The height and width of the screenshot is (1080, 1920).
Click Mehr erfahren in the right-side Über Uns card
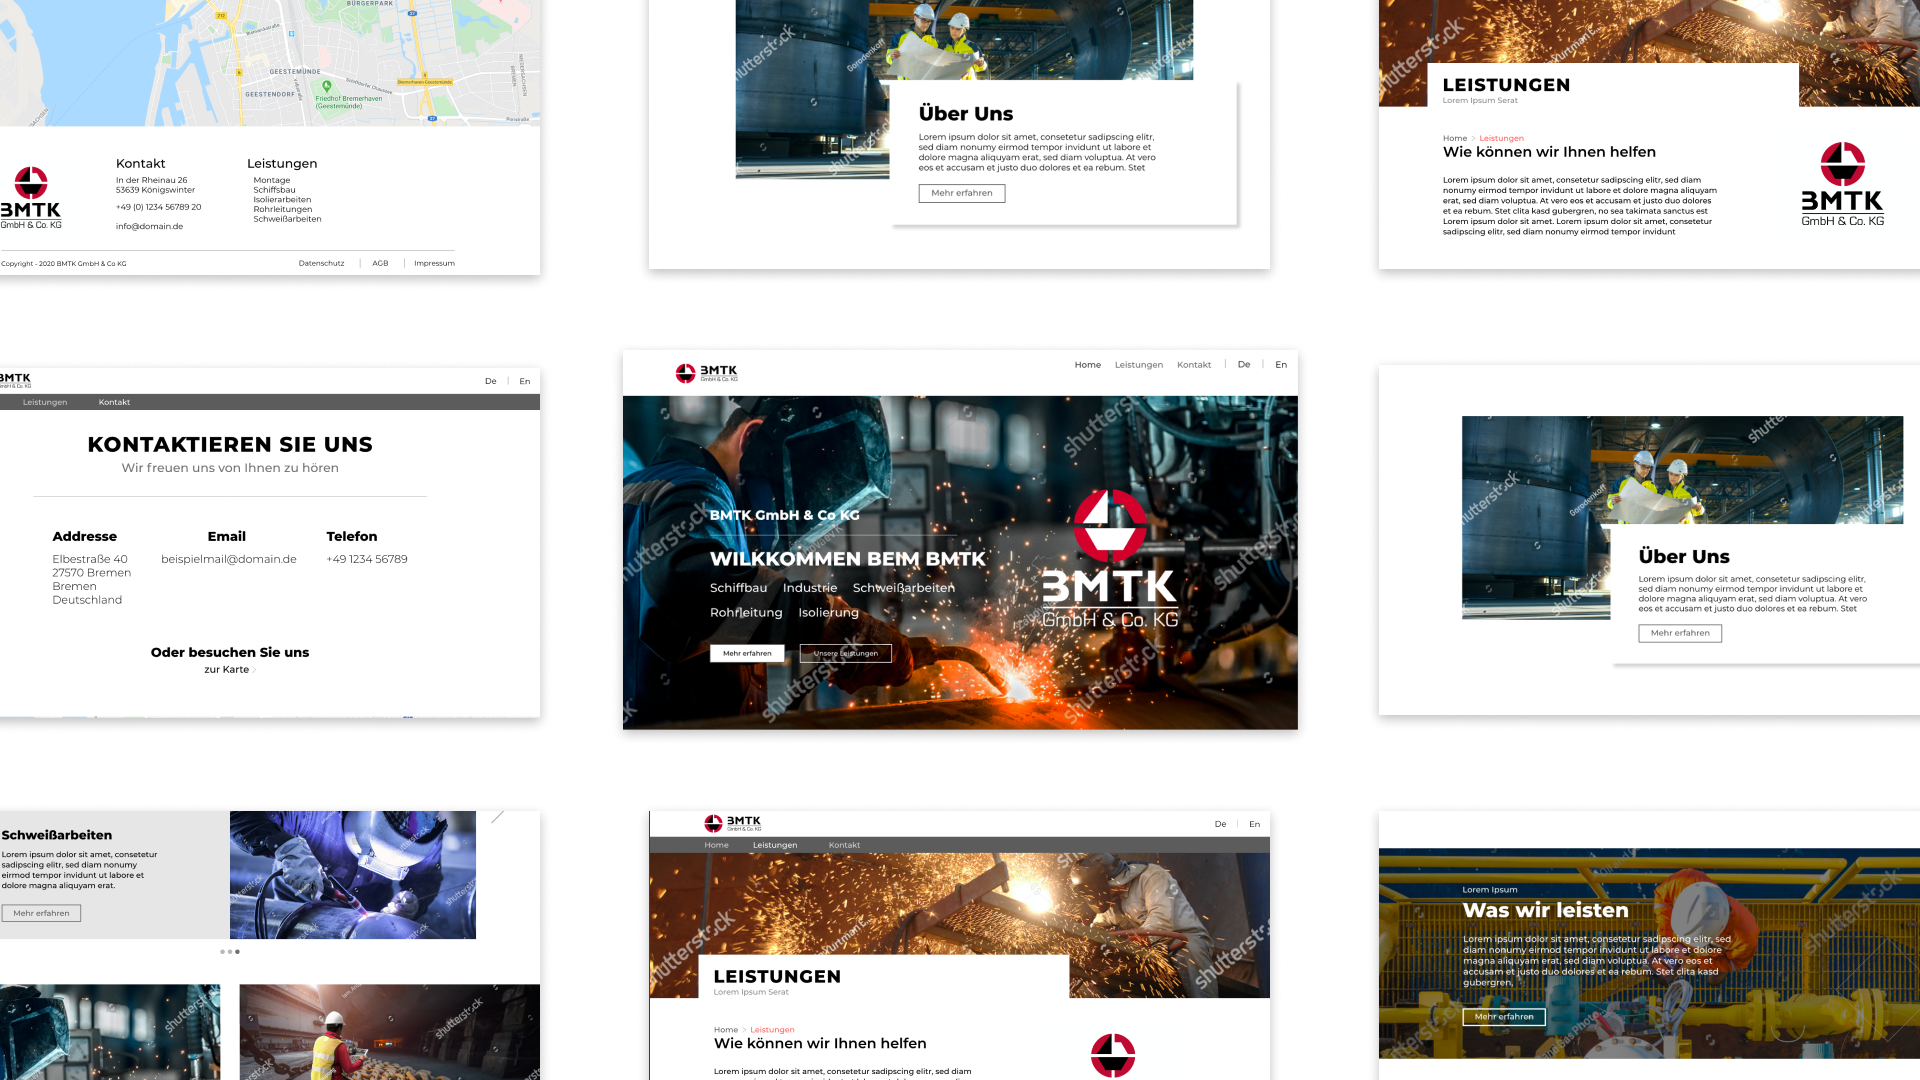(1680, 633)
